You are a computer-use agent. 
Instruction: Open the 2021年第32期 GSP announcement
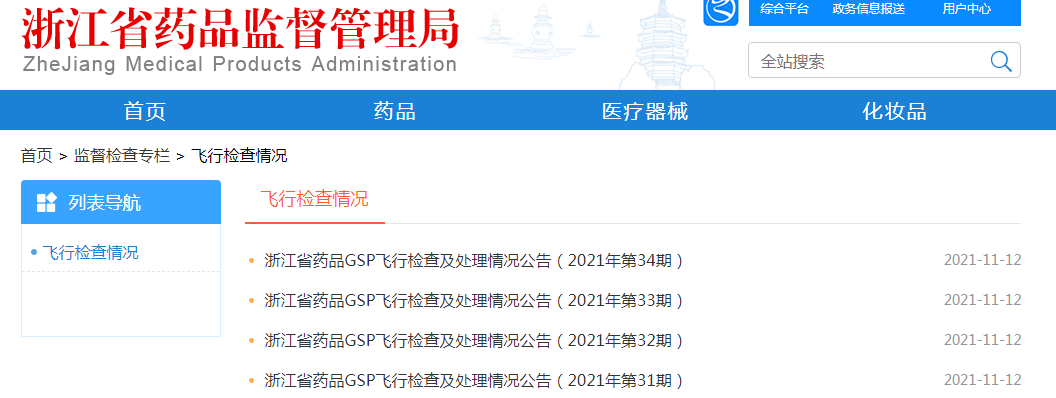tap(474, 340)
